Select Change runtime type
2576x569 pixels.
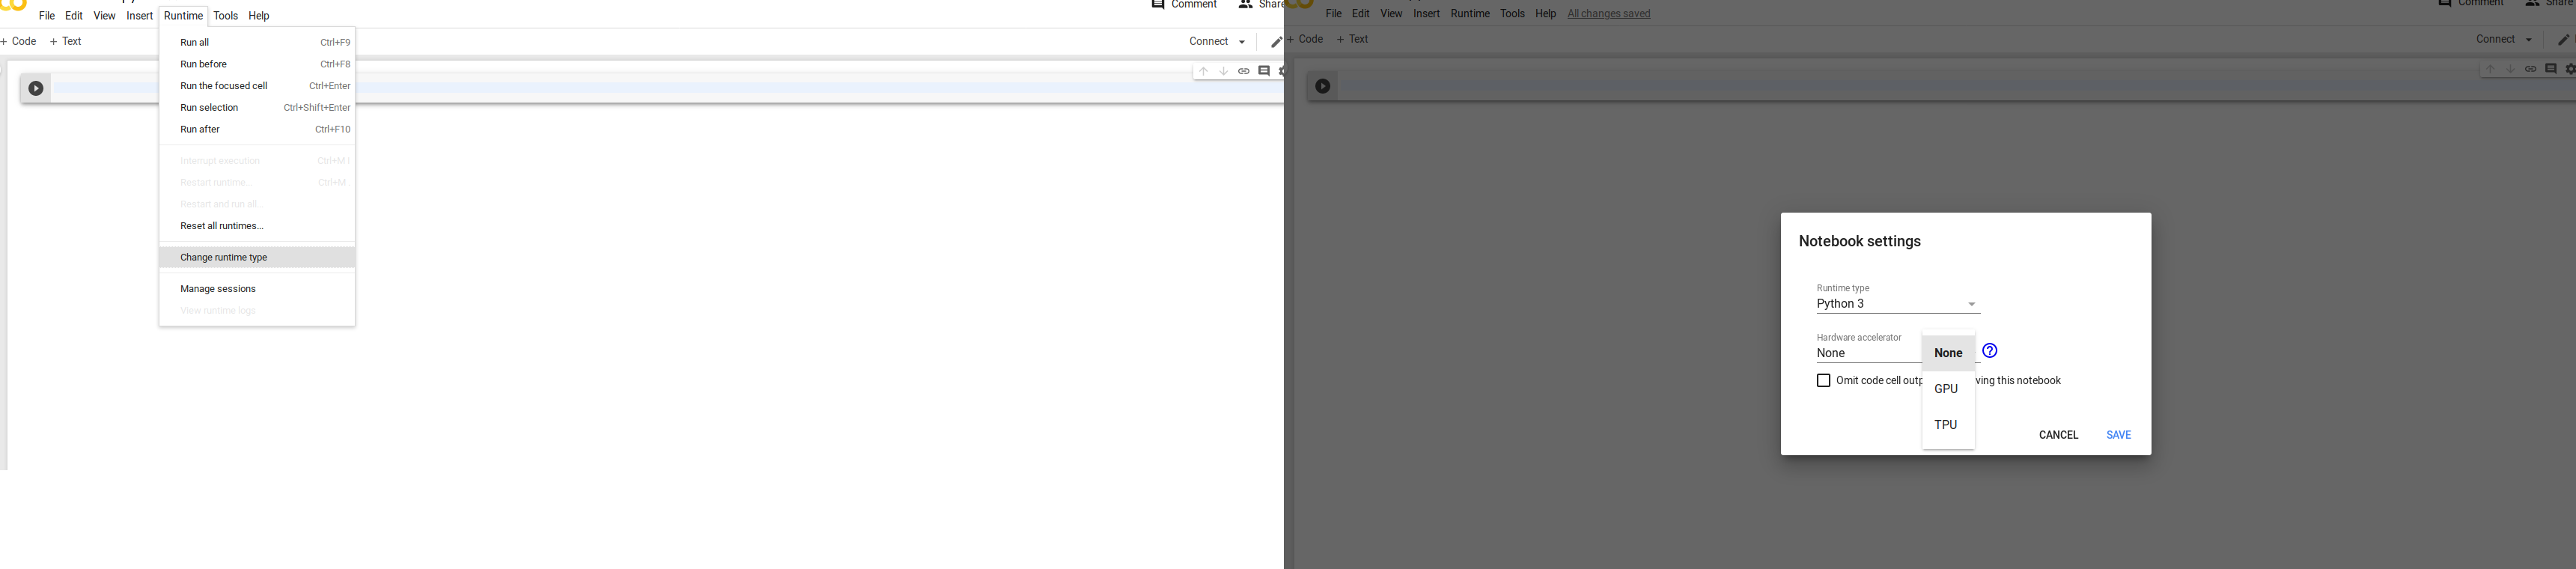coord(257,258)
